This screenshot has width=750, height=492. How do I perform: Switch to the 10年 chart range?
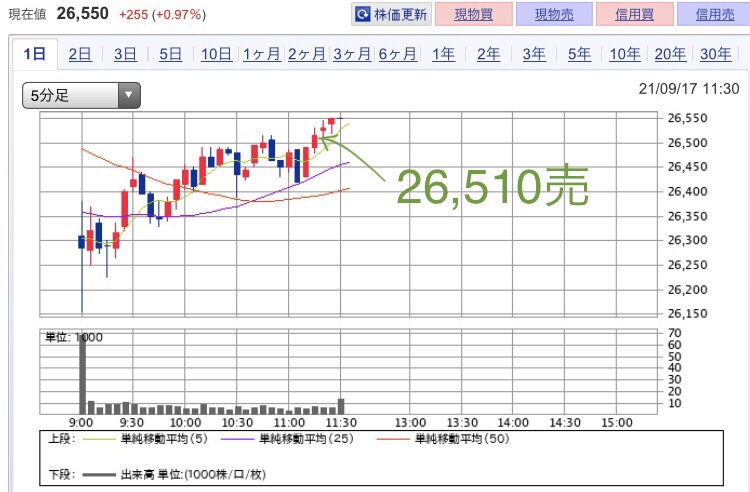(625, 54)
